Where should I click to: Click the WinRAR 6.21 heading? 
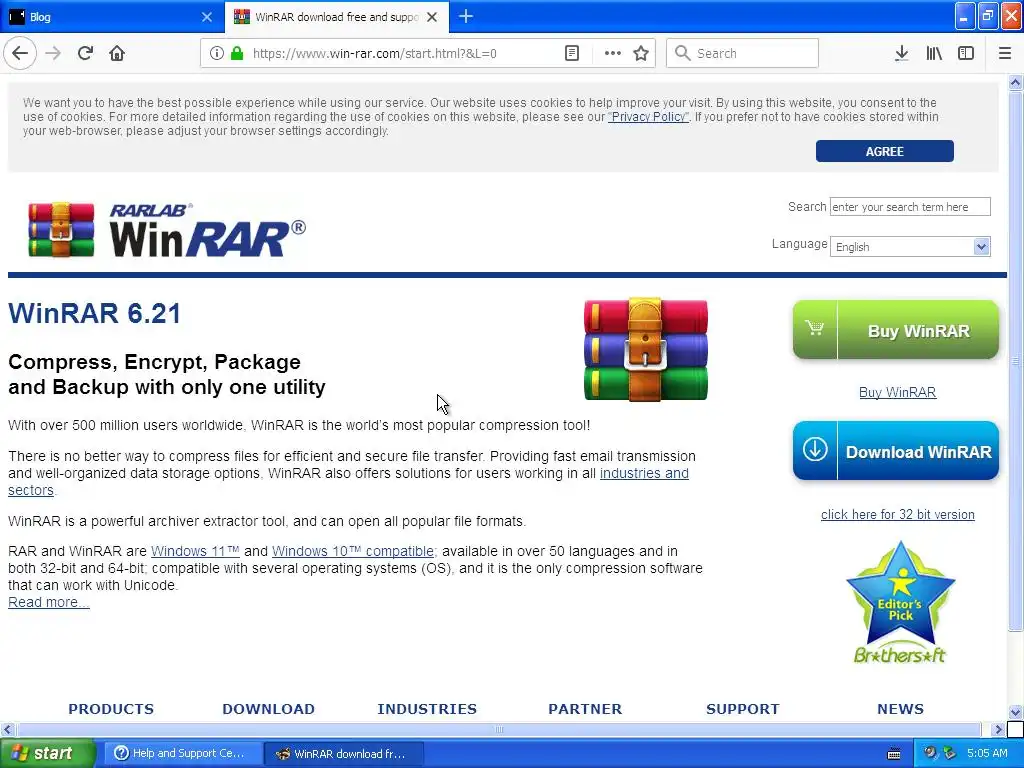tap(94, 313)
